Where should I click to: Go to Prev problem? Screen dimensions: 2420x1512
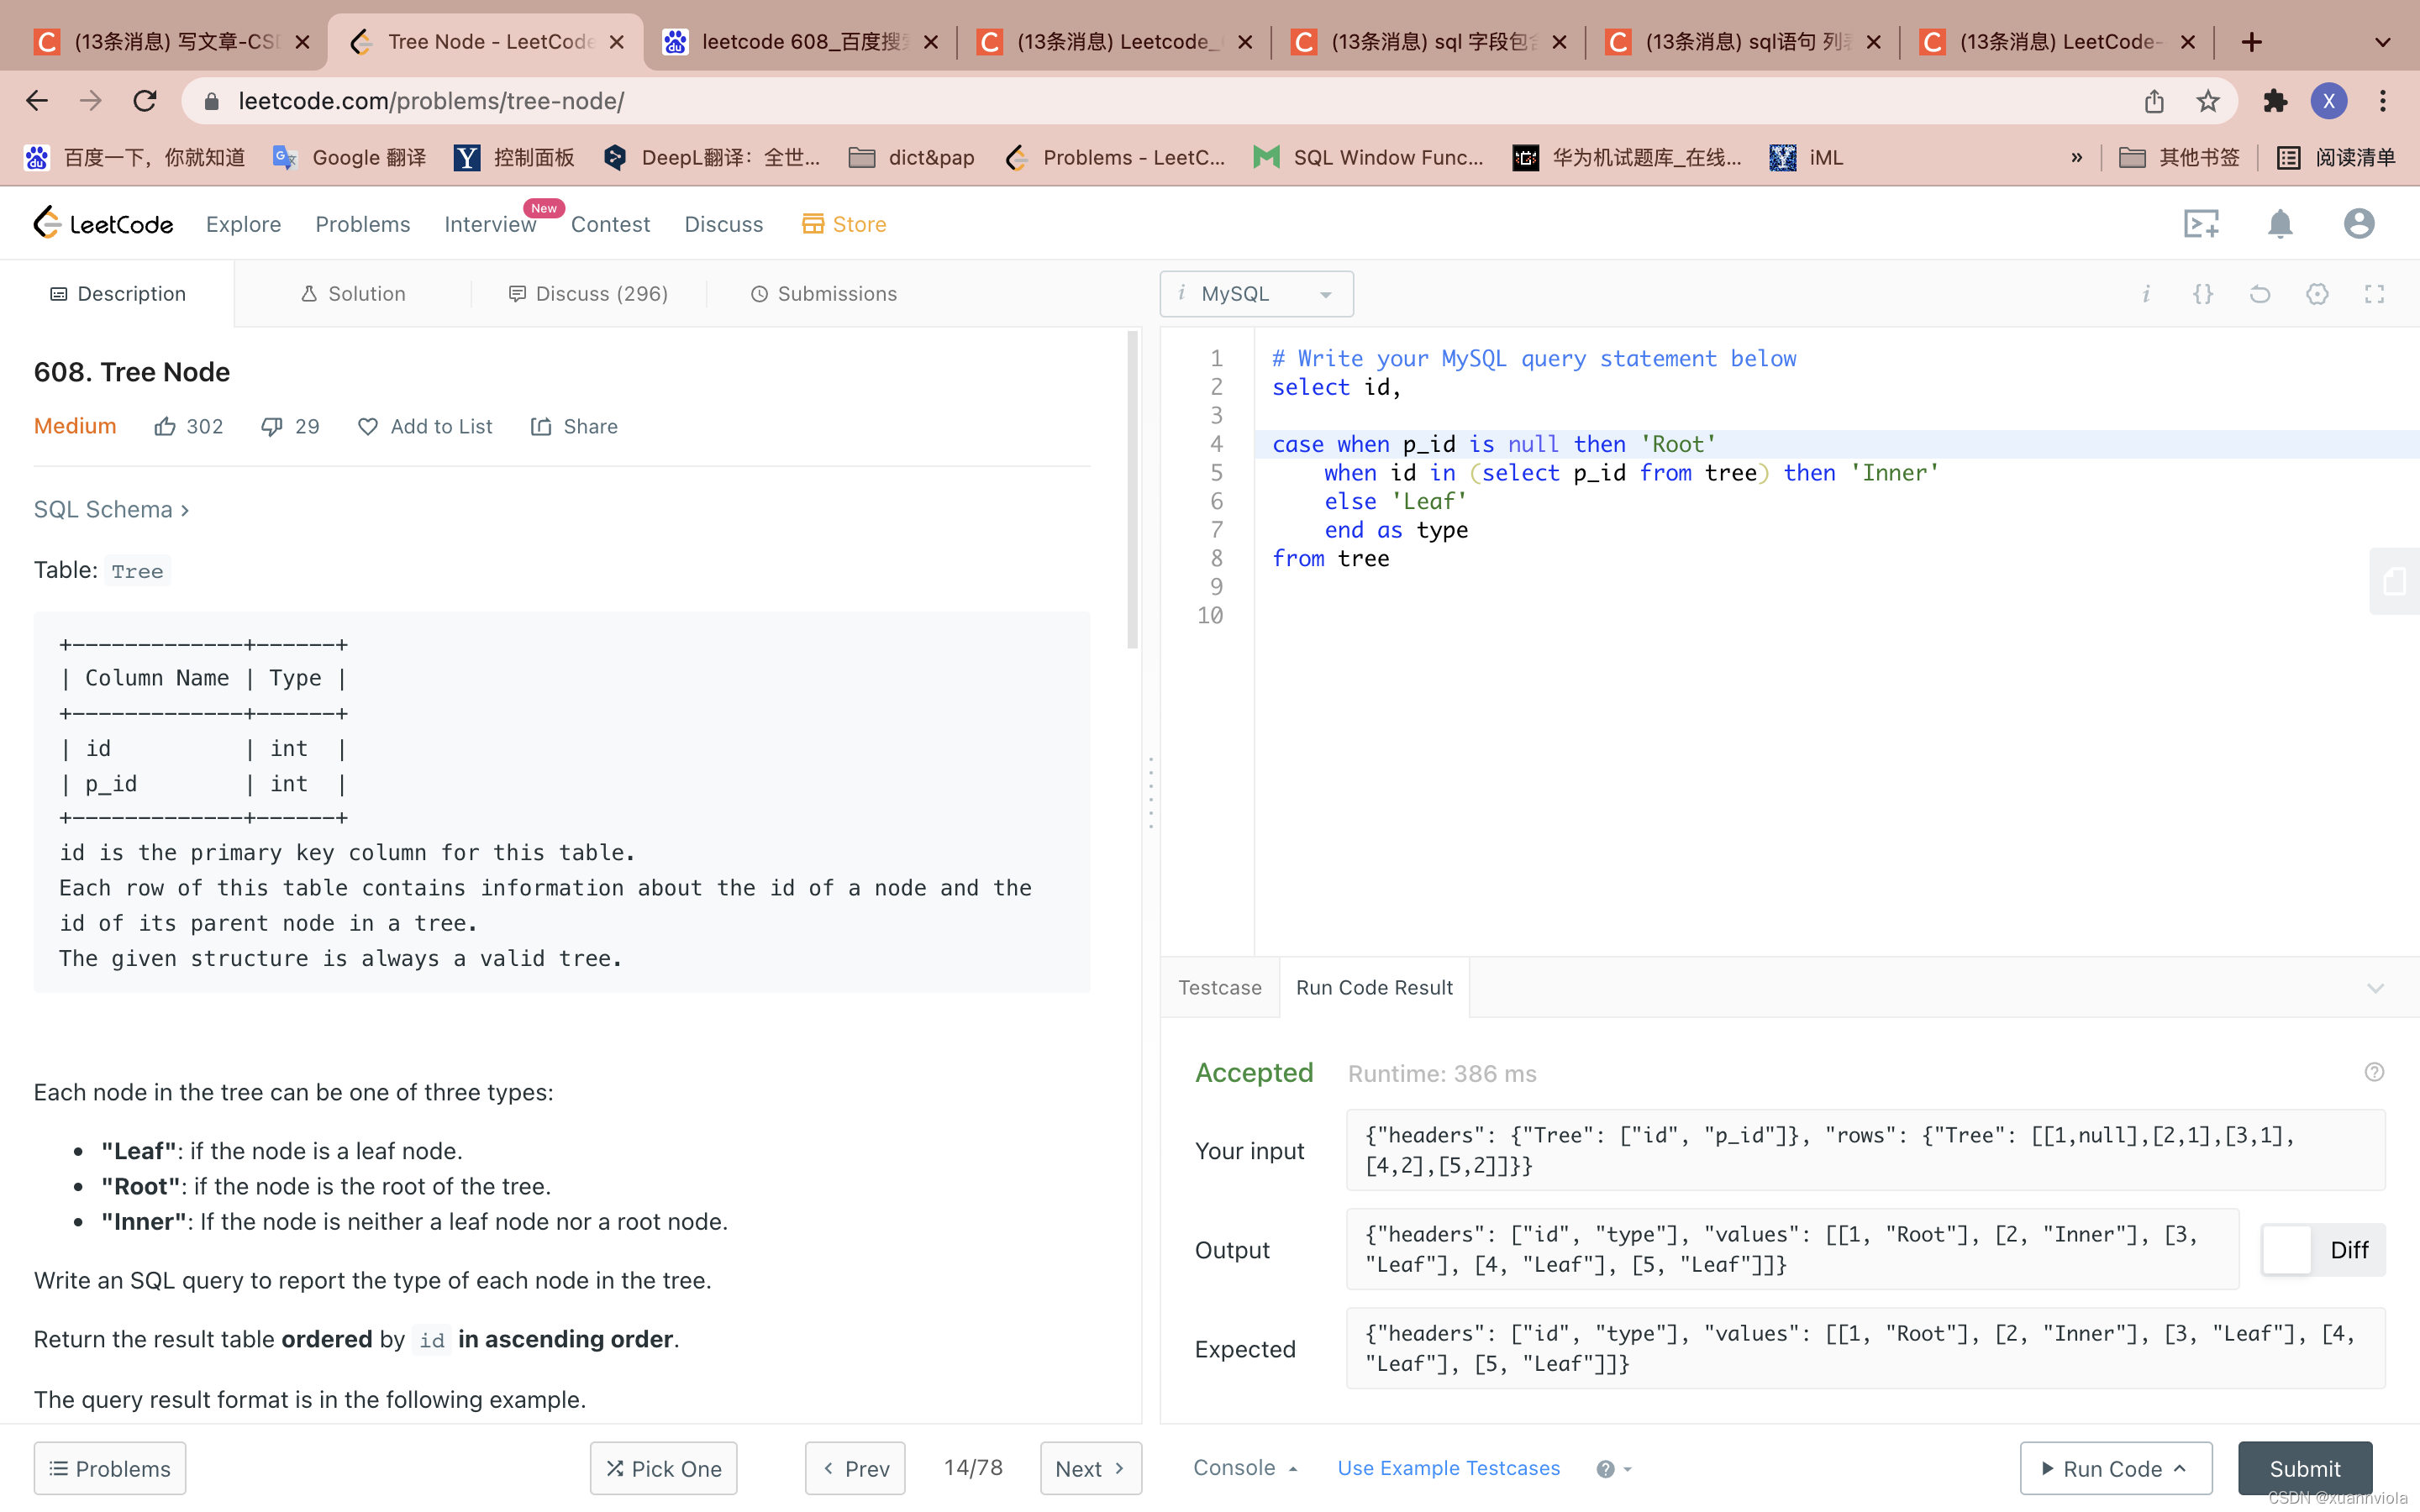click(855, 1468)
